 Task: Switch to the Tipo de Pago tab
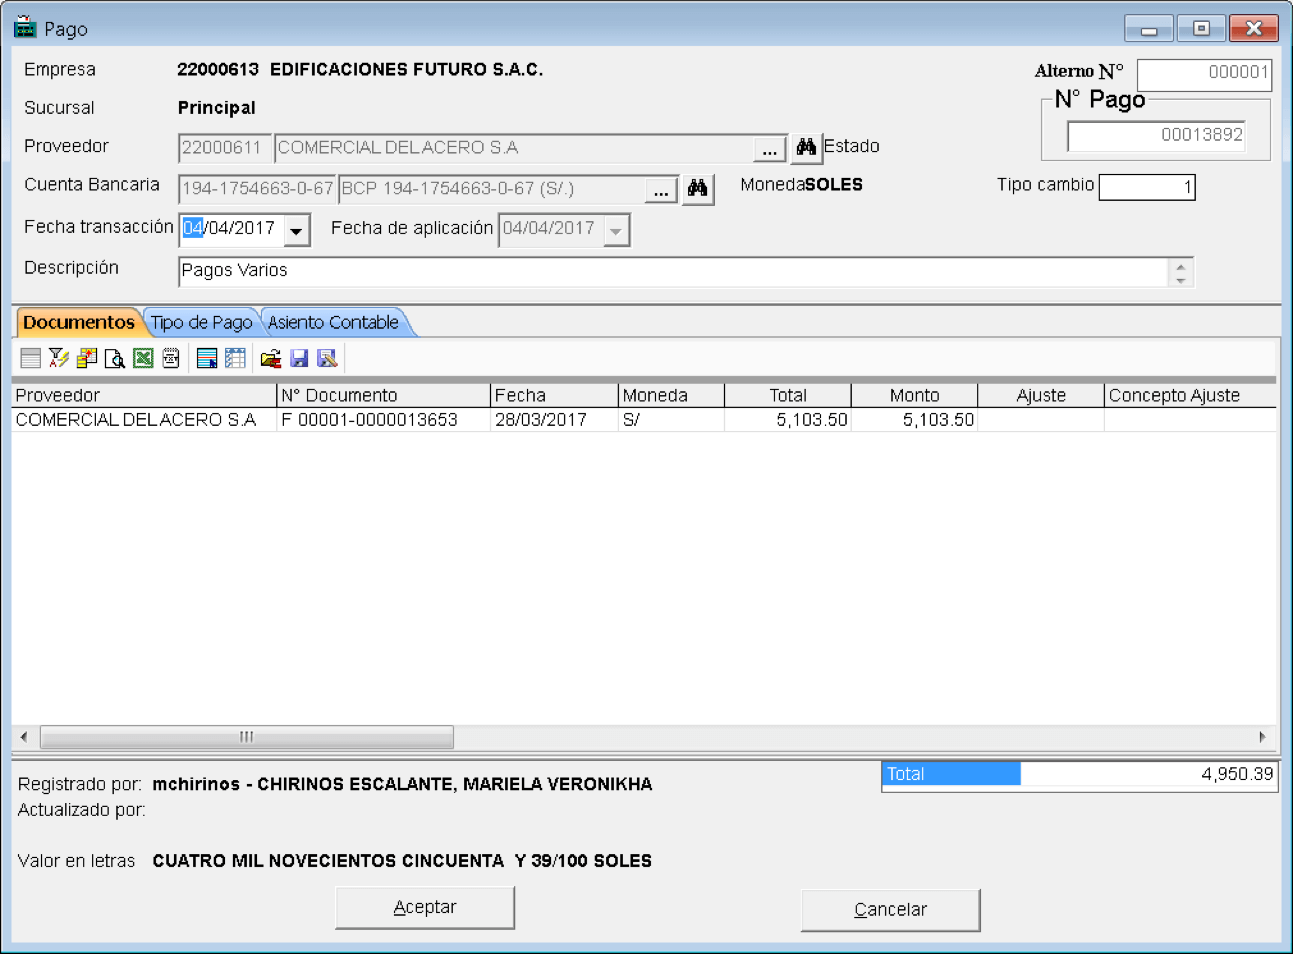pyautogui.click(x=202, y=322)
